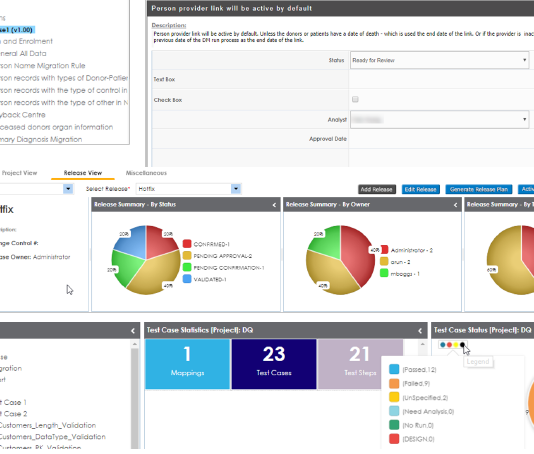534x454 pixels.
Task: Click the UnSpecified legend swatch
Action: click(394, 397)
